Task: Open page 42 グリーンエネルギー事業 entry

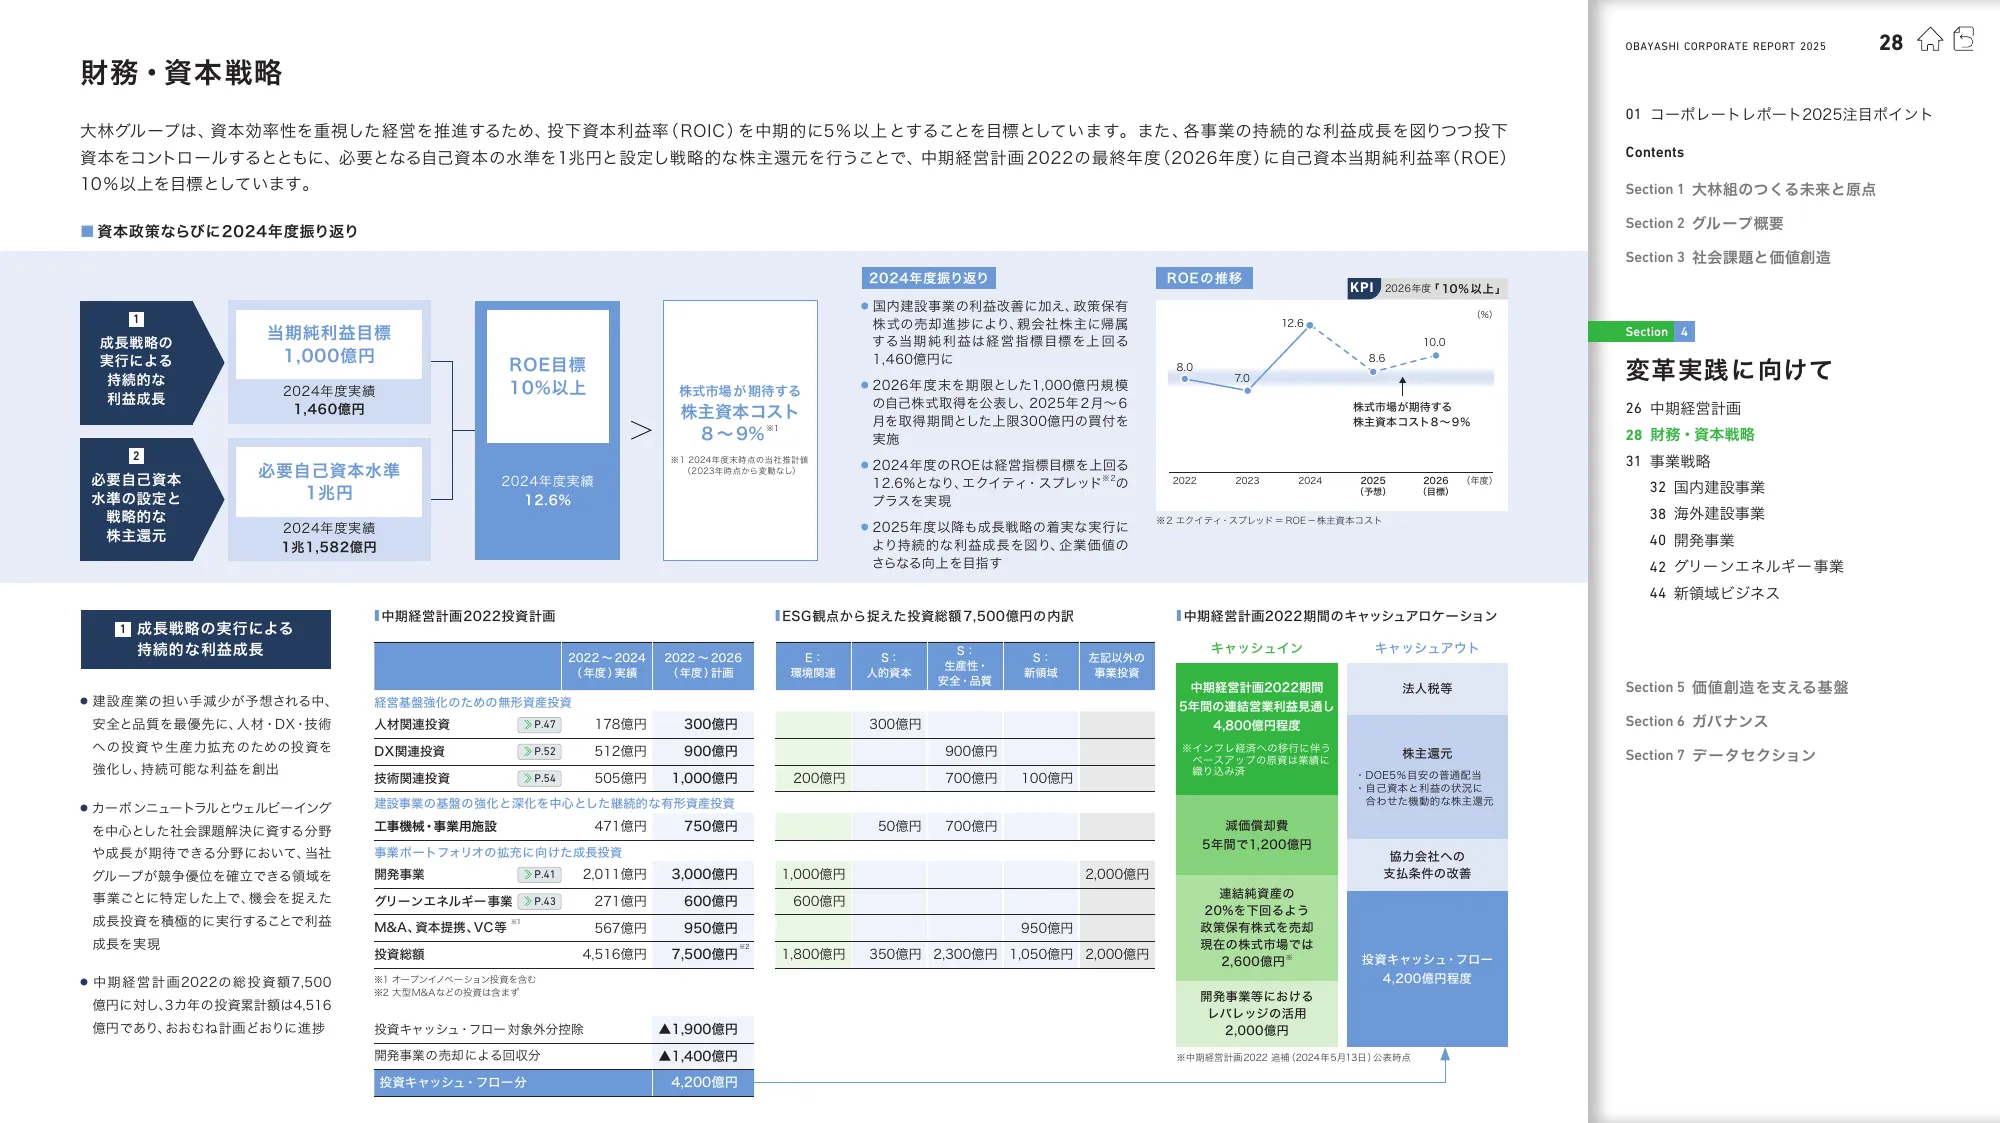Action: pyautogui.click(x=1746, y=567)
